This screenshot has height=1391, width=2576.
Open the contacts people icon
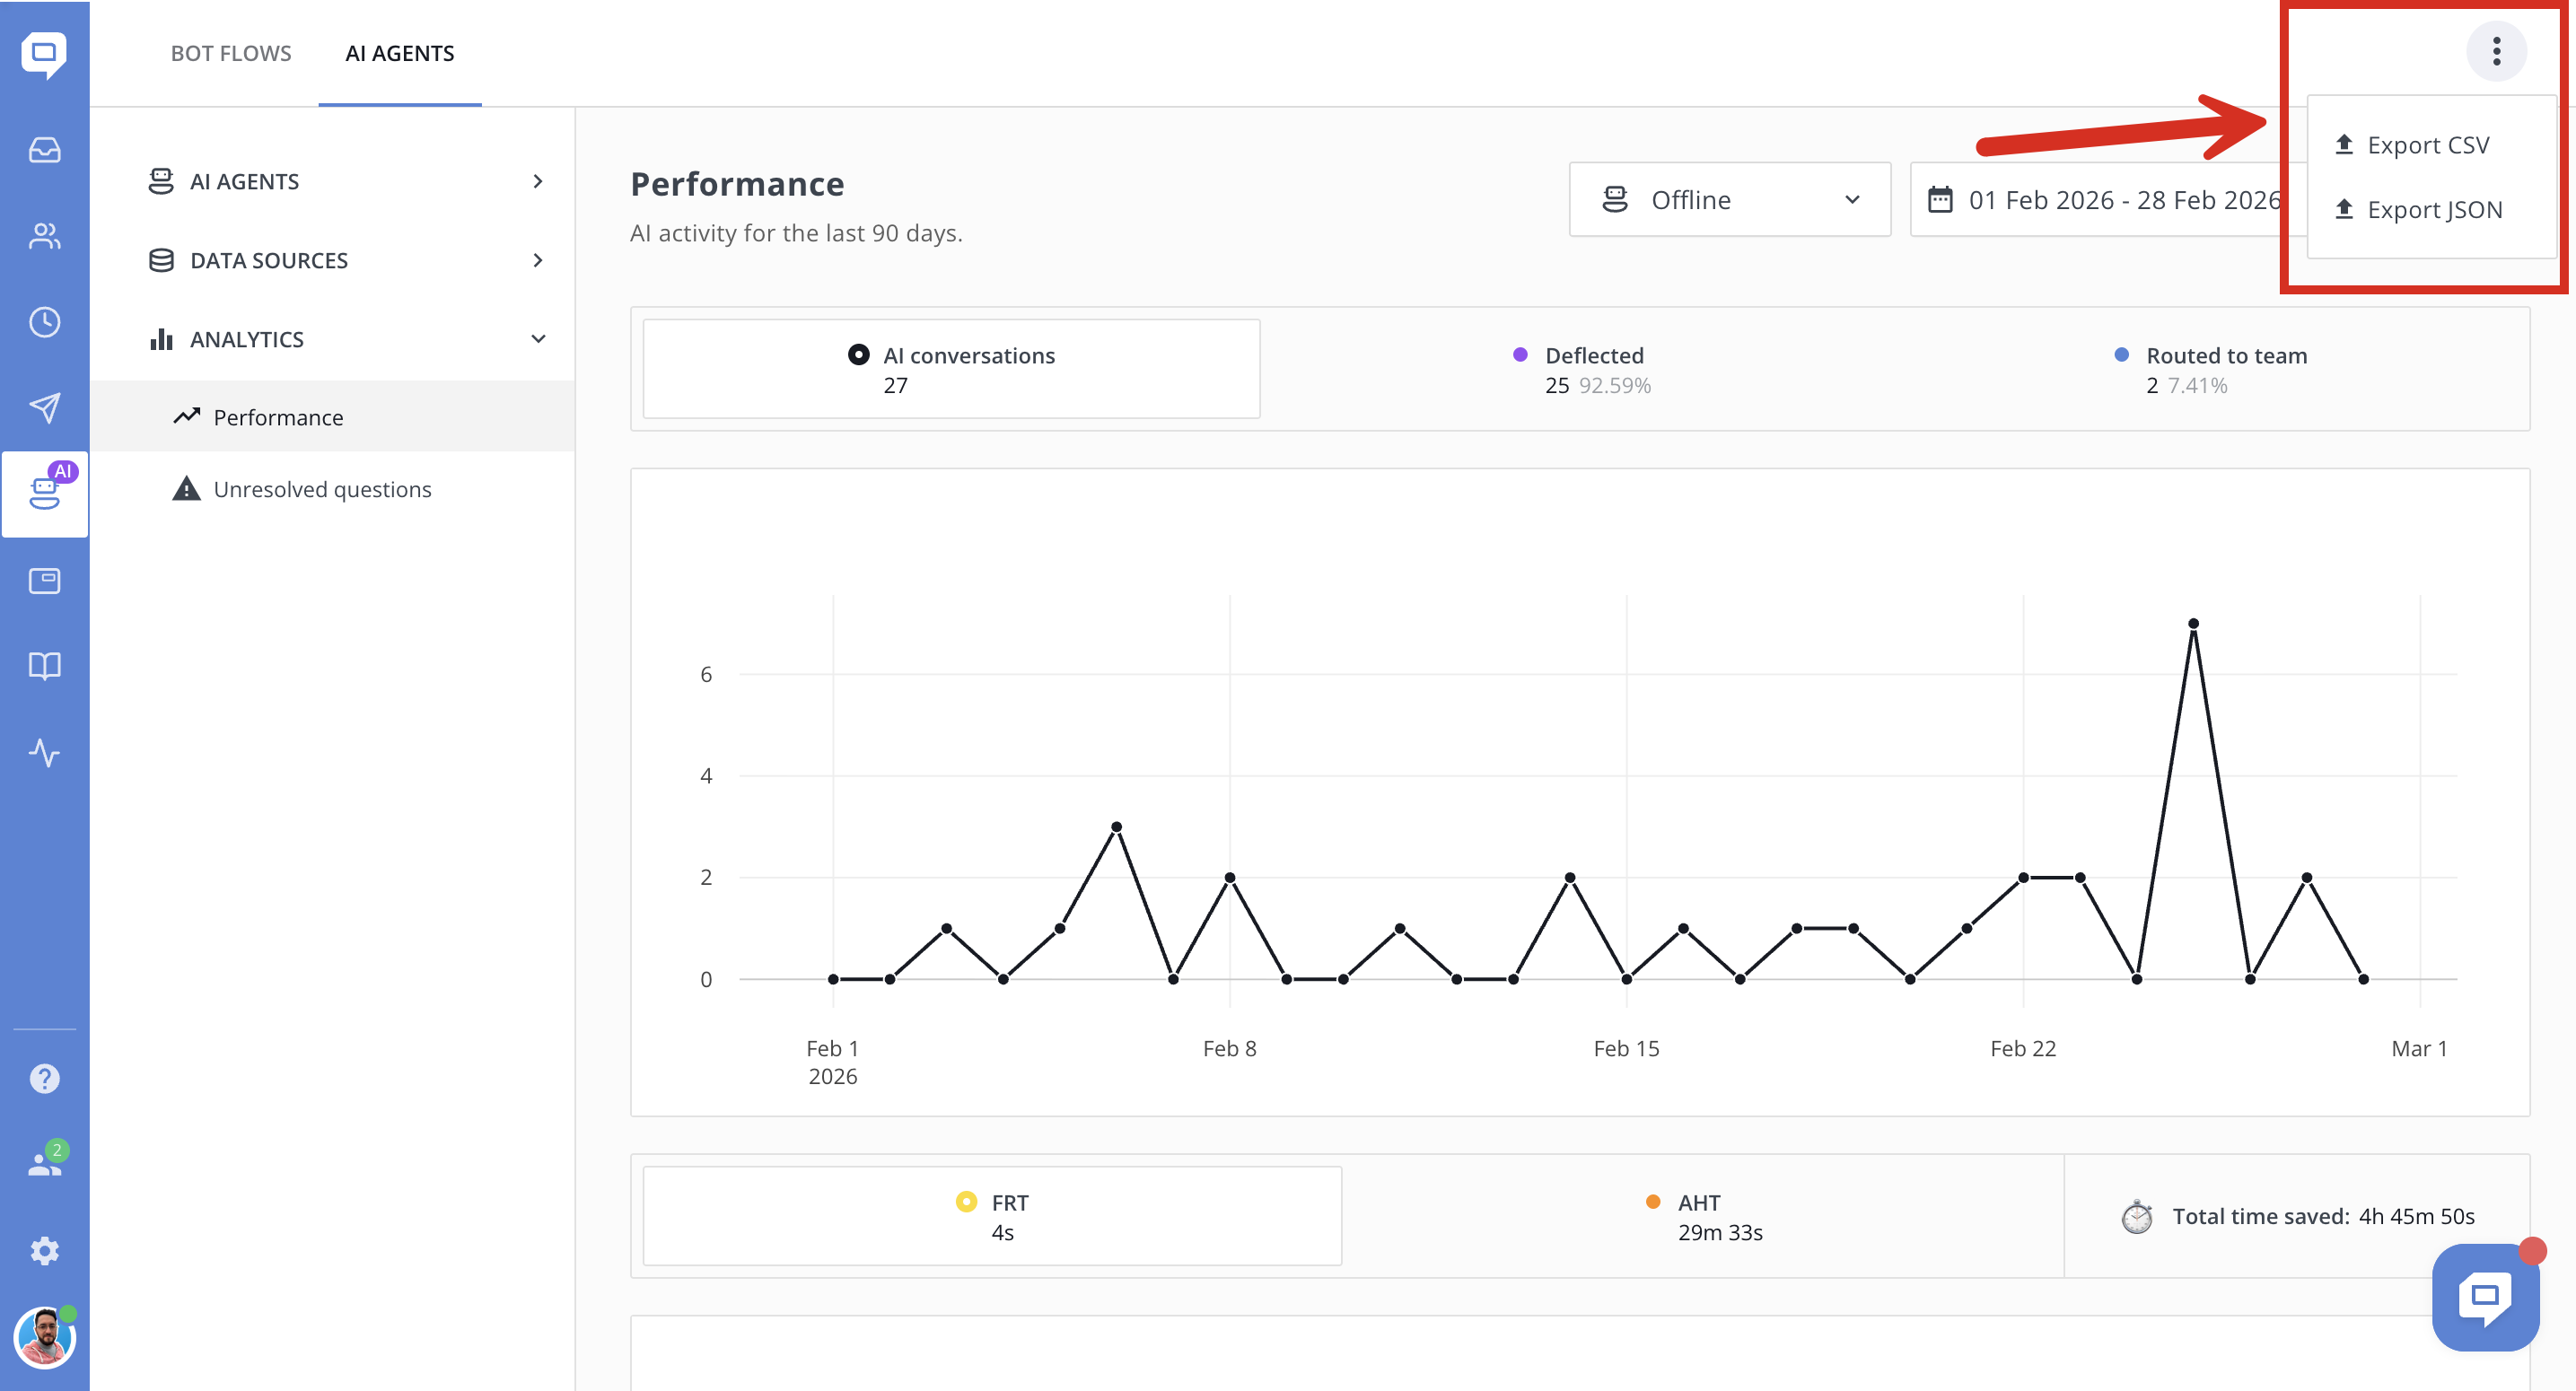(44, 236)
